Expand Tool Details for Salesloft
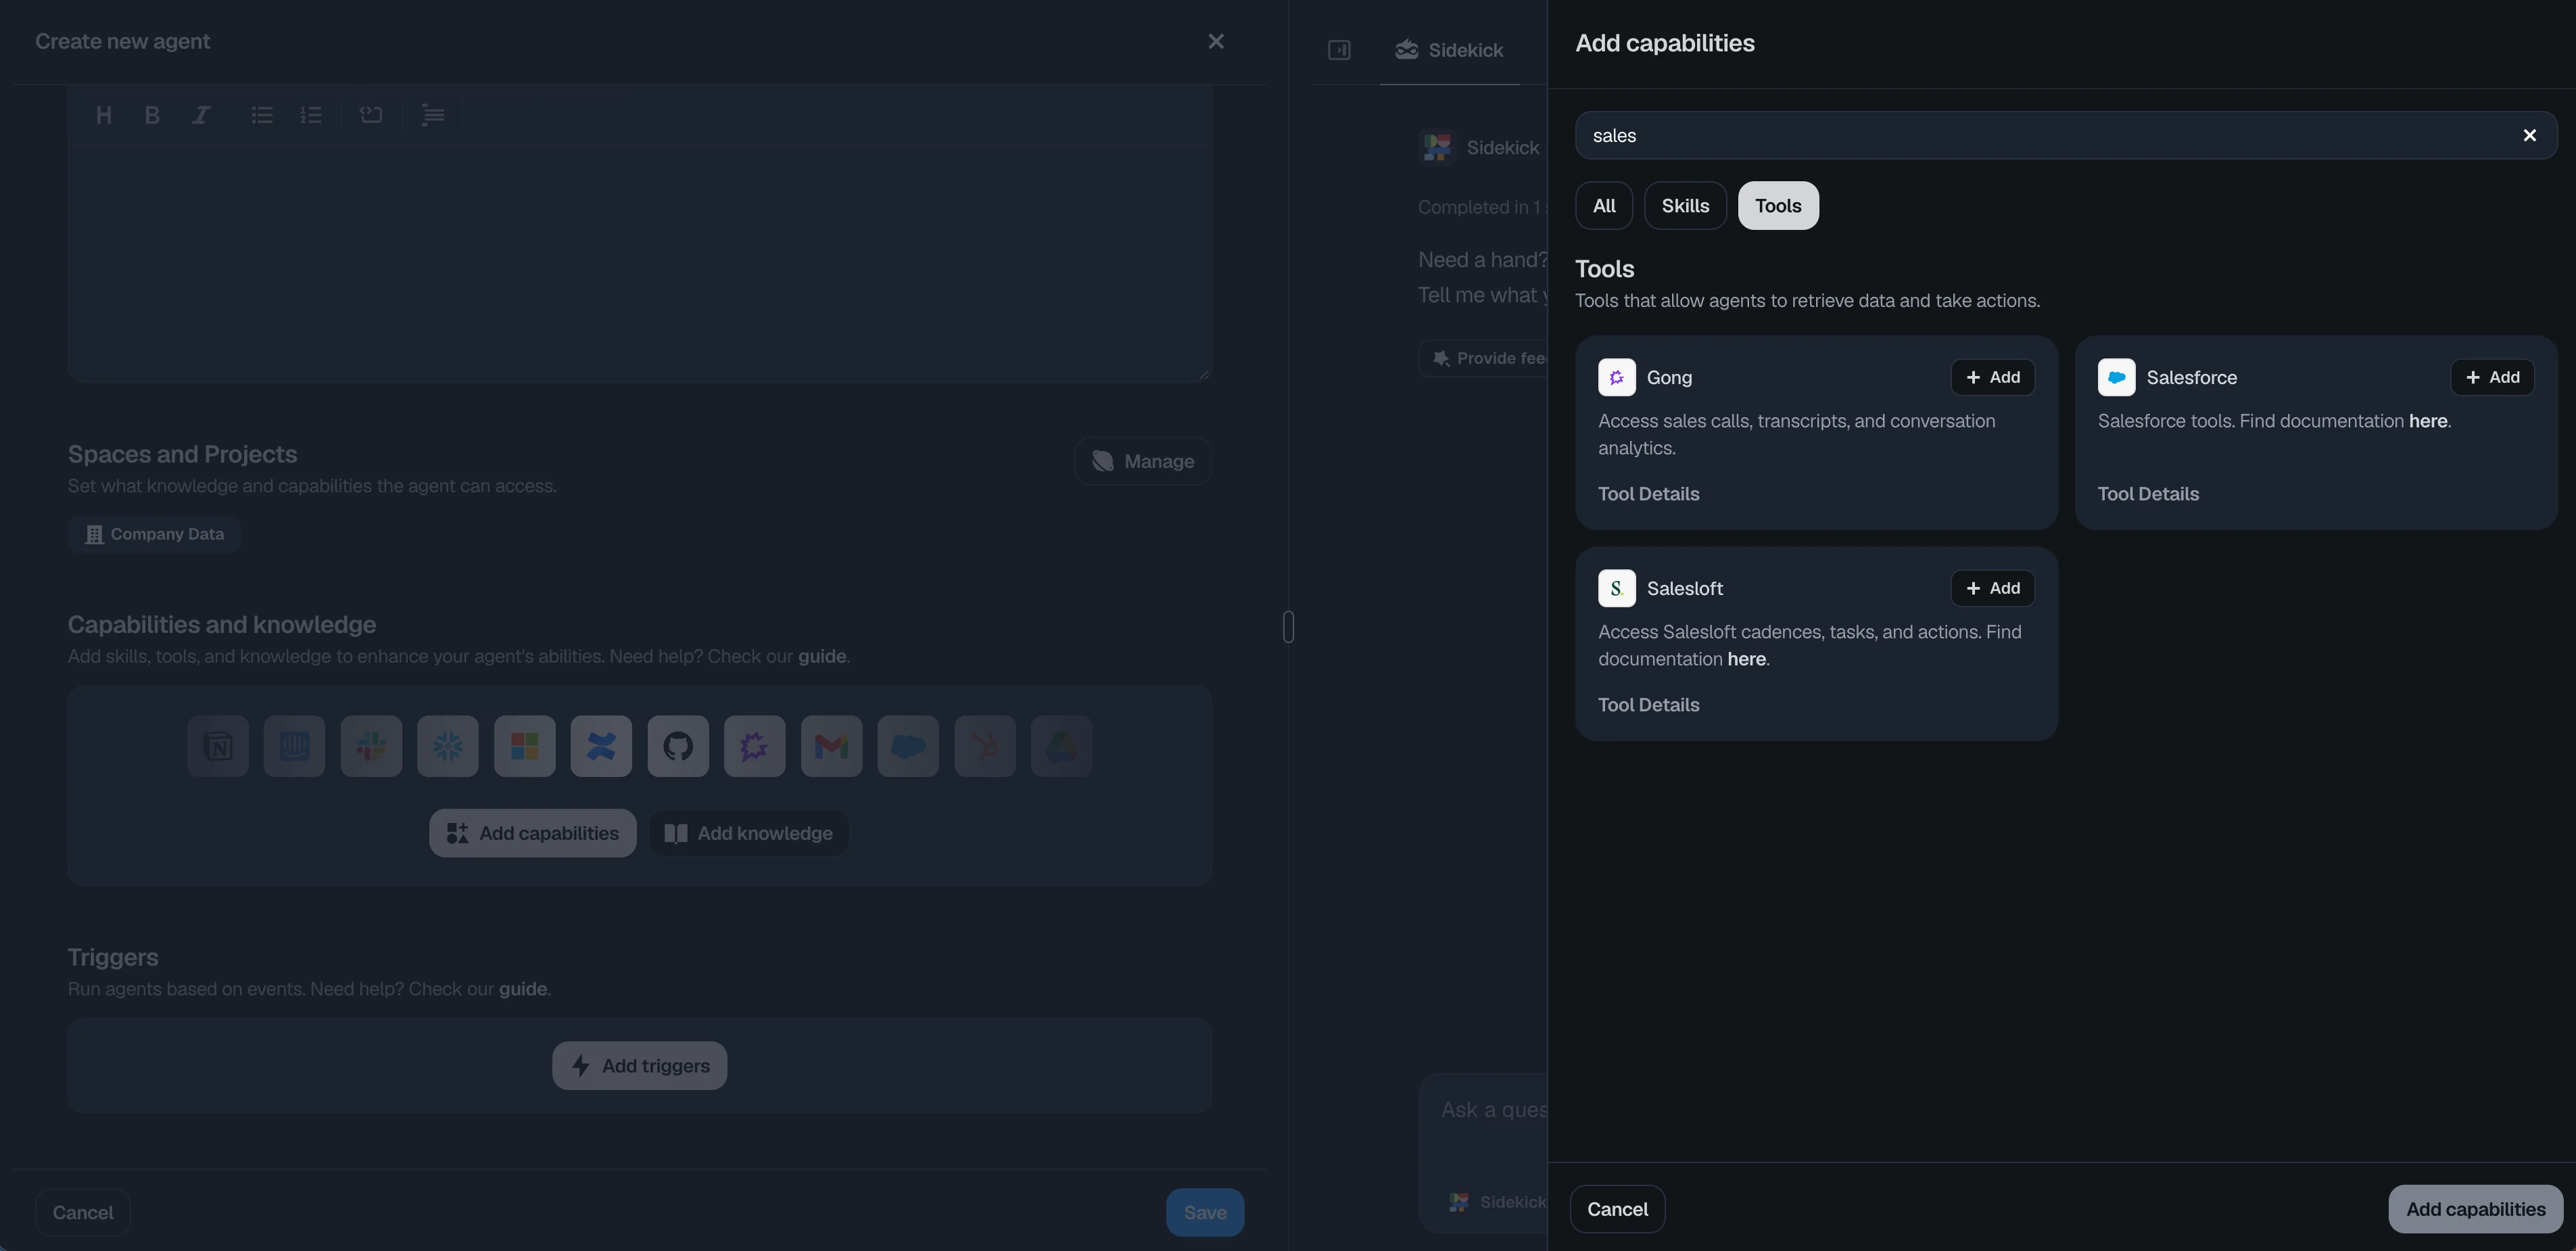Screen dimensions: 2576x1251 1648,704
